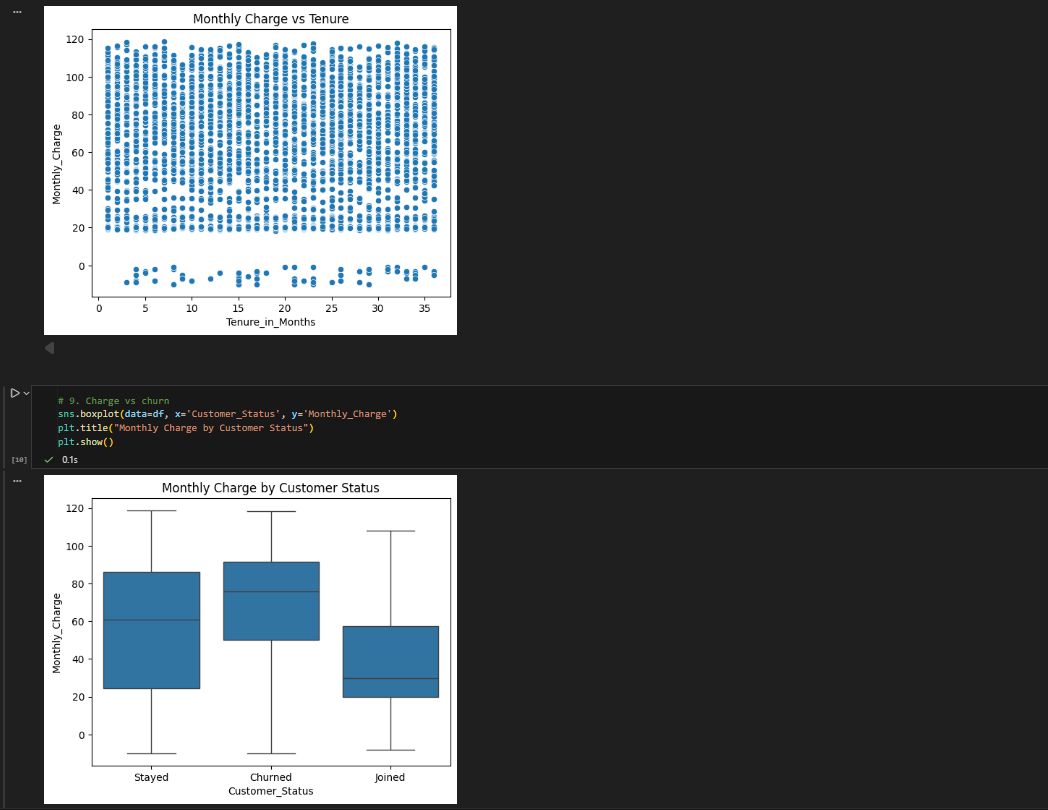This screenshot has height=810, width=1048.
Task: Click the Monthly_Charge y-axis label on the scatter plot
Action: pyautogui.click(x=57, y=160)
